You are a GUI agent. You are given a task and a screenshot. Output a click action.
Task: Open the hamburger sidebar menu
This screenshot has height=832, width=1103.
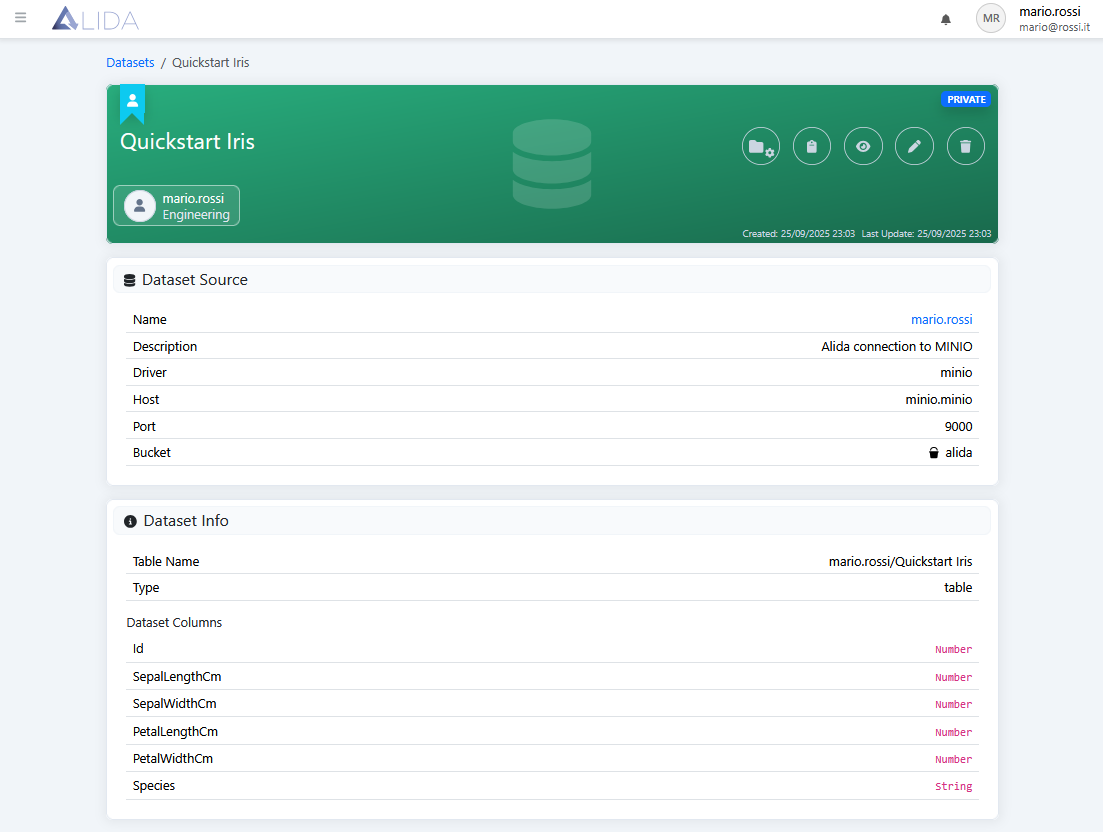tap(20, 18)
